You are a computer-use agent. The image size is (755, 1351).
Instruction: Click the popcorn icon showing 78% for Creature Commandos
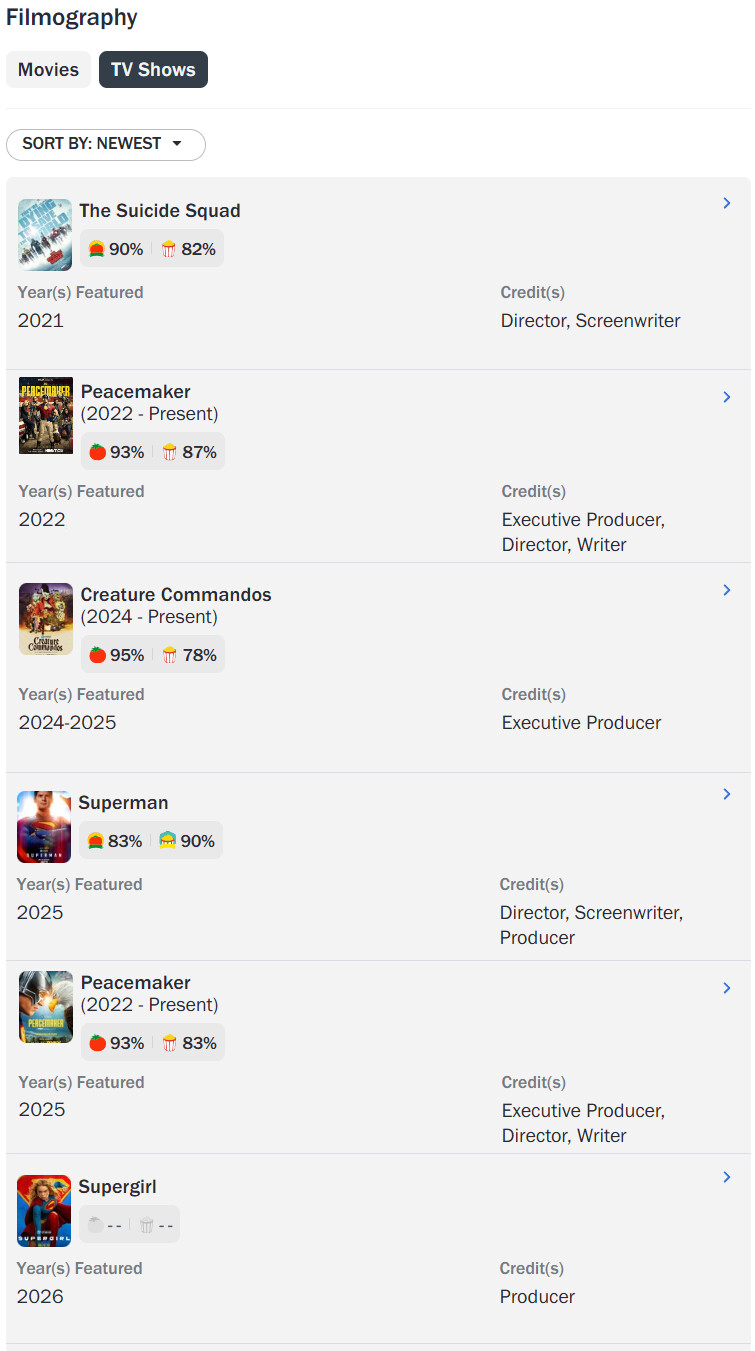(x=170, y=655)
